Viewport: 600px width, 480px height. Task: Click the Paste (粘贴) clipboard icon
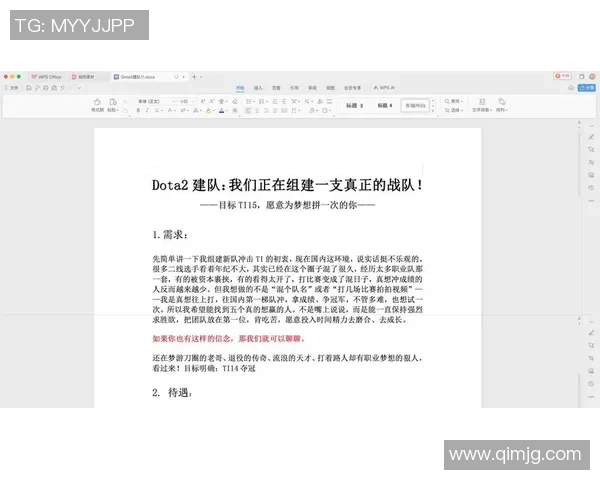point(113,101)
